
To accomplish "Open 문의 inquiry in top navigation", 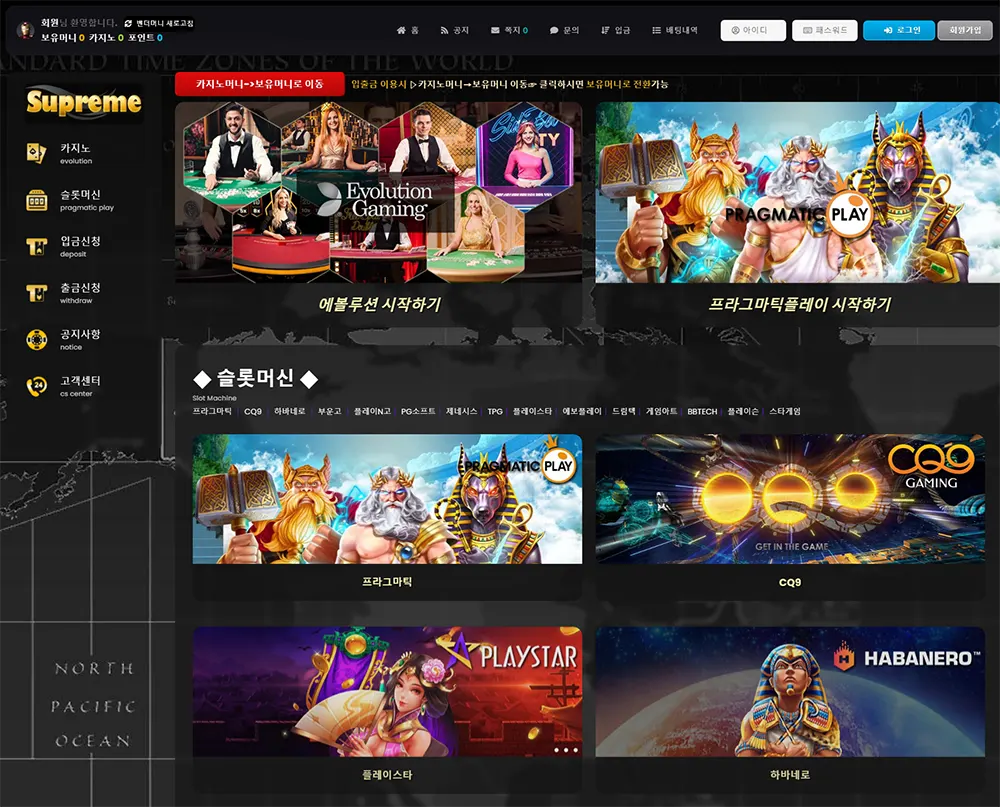I will coord(564,30).
